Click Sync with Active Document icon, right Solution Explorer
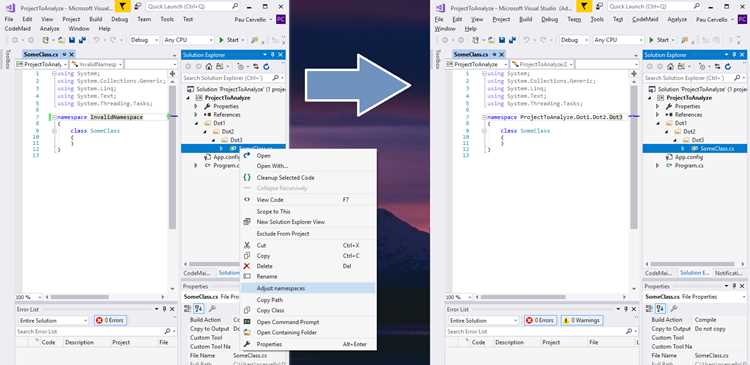 click(x=717, y=67)
